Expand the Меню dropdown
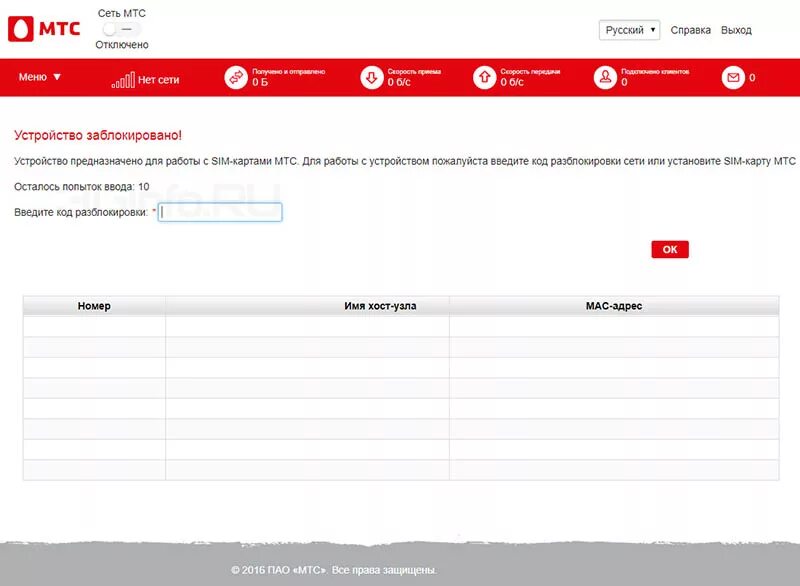This screenshot has height=586, width=800. tap(40, 77)
